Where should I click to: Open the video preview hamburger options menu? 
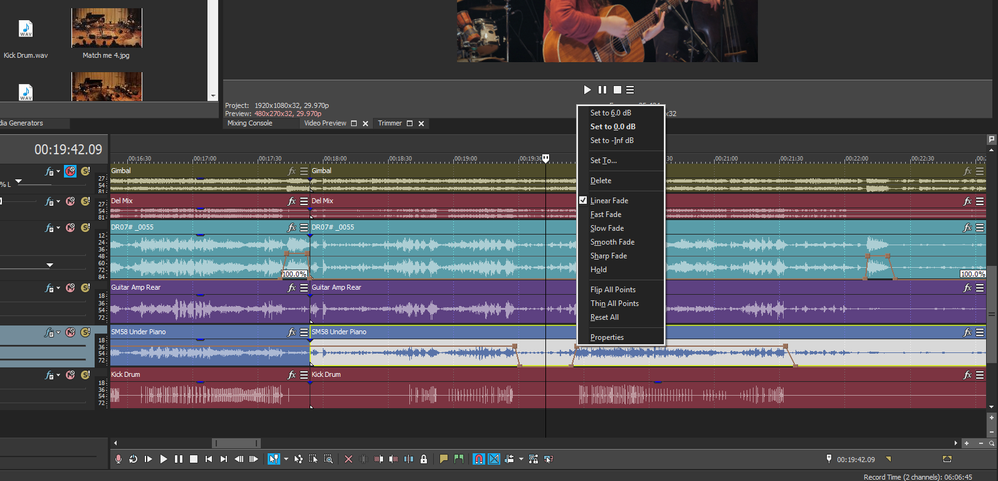pyautogui.click(x=630, y=90)
